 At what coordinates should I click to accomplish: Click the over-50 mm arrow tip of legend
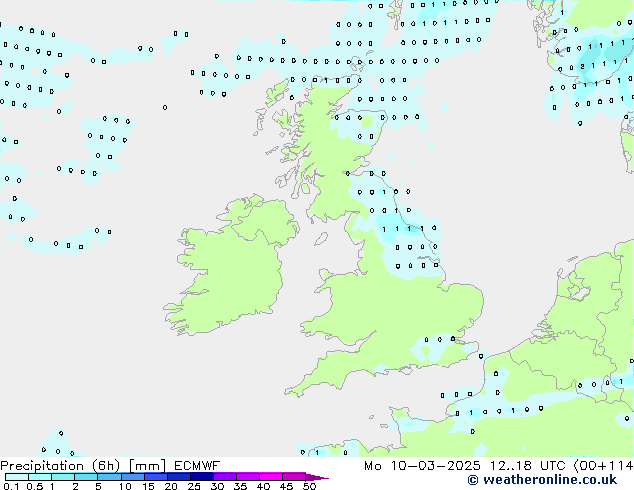[317, 477]
